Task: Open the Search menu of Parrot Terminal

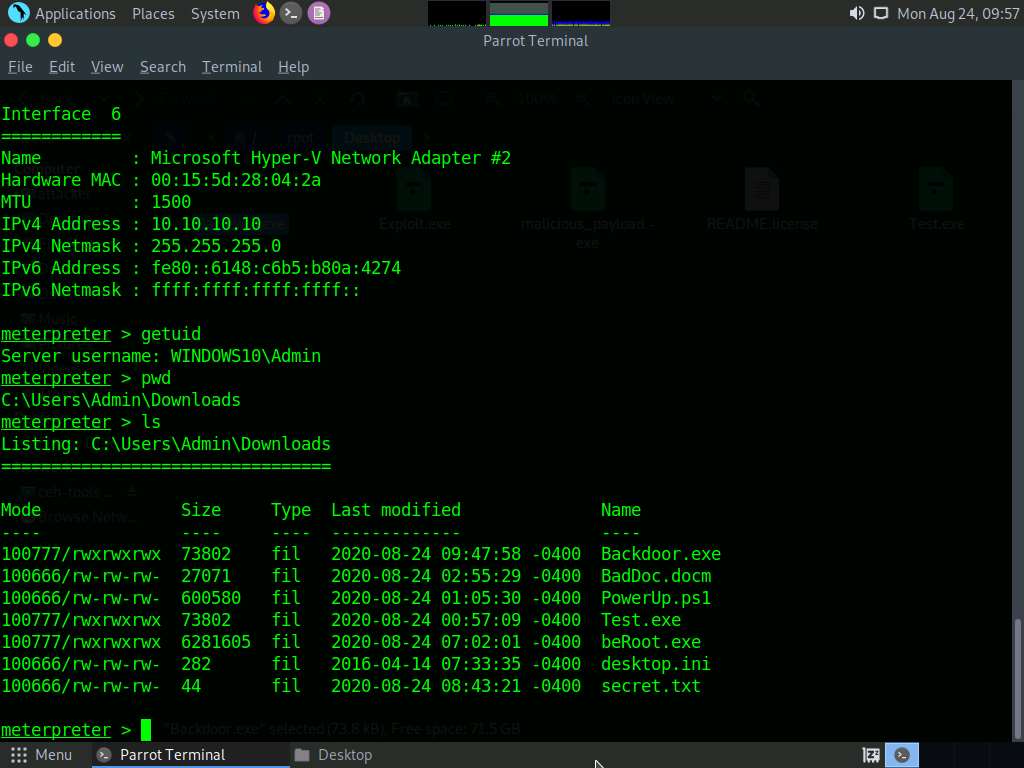Action: click(163, 67)
